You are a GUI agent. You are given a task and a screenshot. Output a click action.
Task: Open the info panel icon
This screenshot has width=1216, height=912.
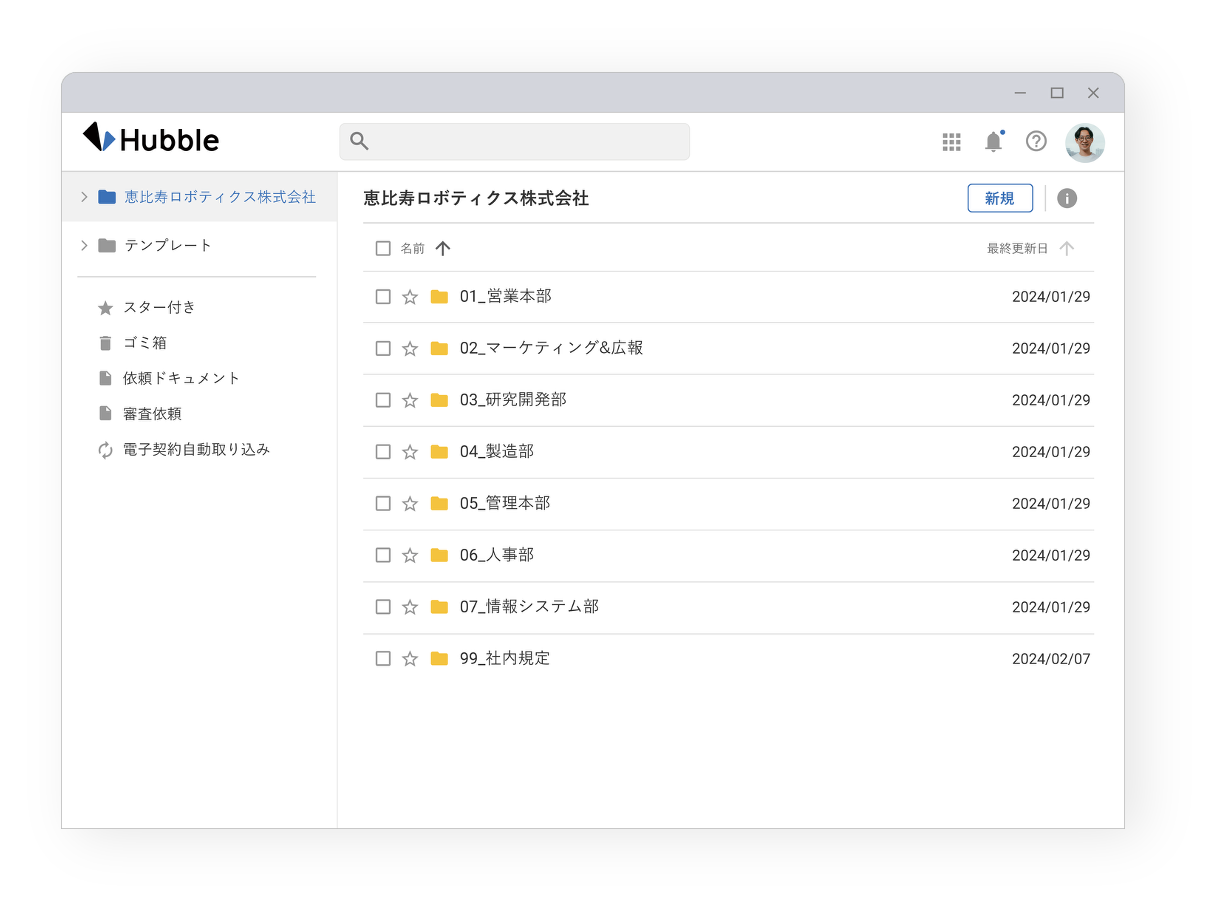click(1066, 198)
